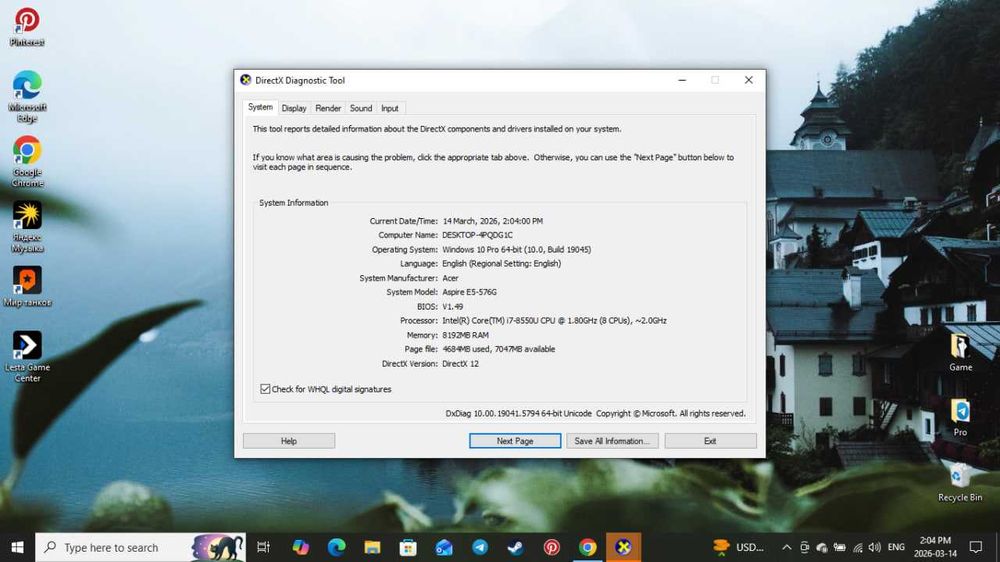
Task: Click the Help button
Action: point(289,441)
